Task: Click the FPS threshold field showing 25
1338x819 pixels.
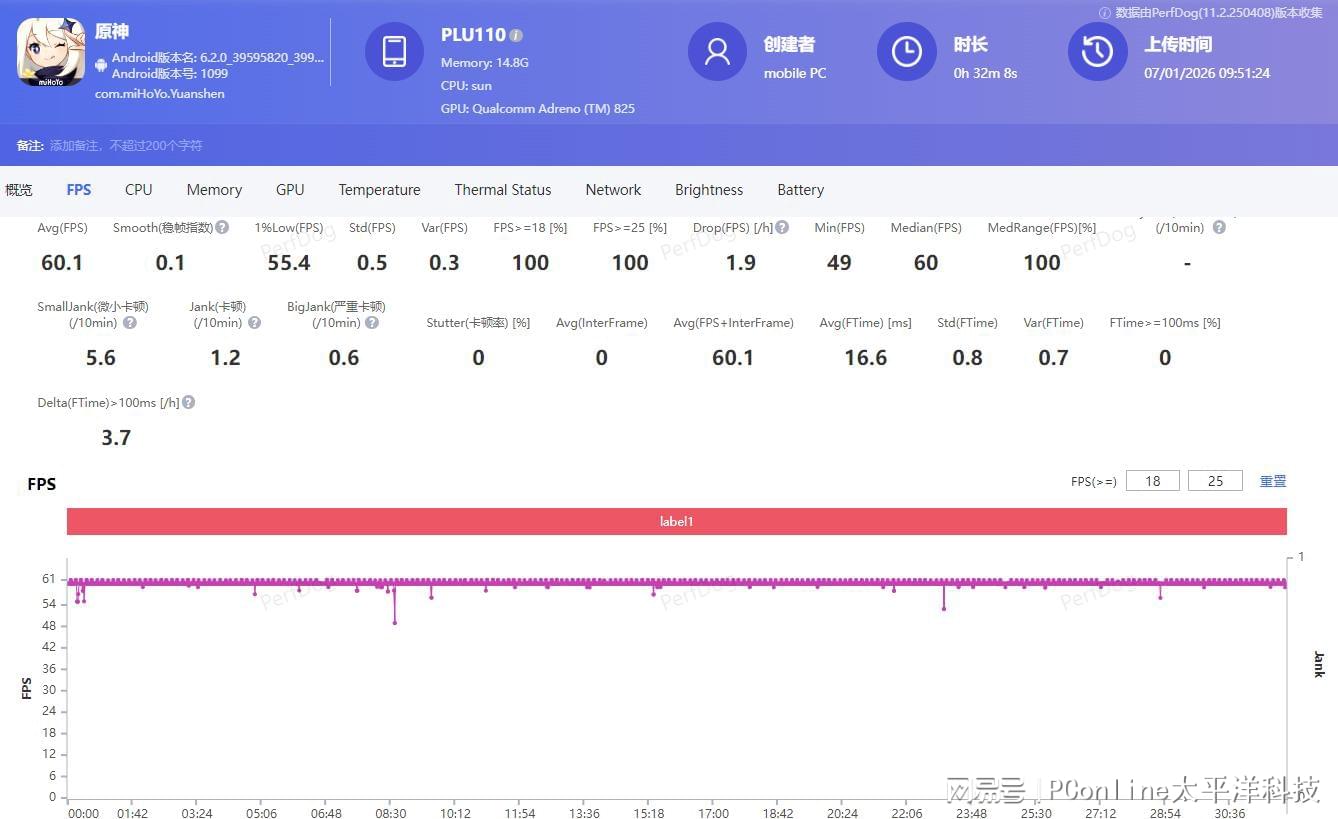Action: pos(1215,481)
